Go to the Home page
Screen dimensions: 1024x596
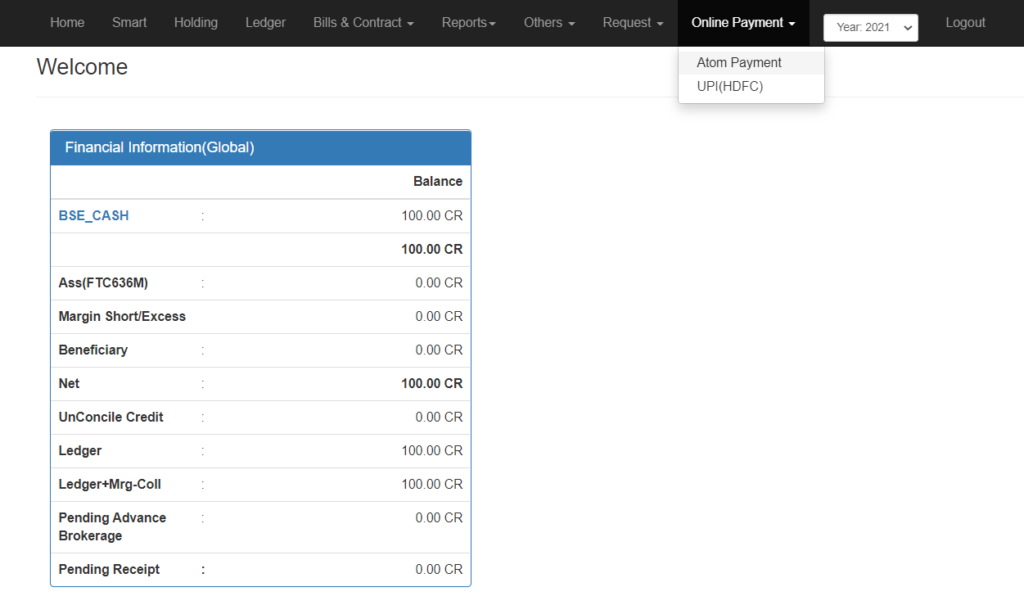tap(67, 23)
